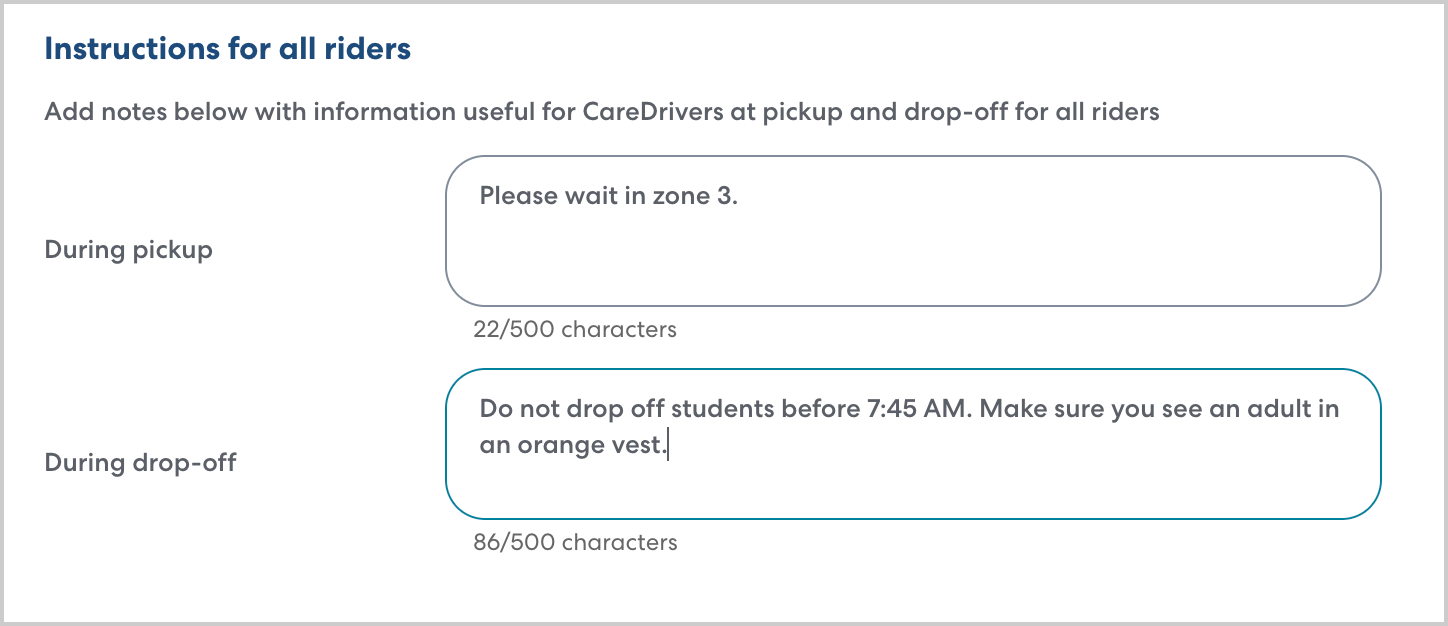Click the "Instructions for all riders" heading
This screenshot has width=1448, height=626.
pos(227,50)
